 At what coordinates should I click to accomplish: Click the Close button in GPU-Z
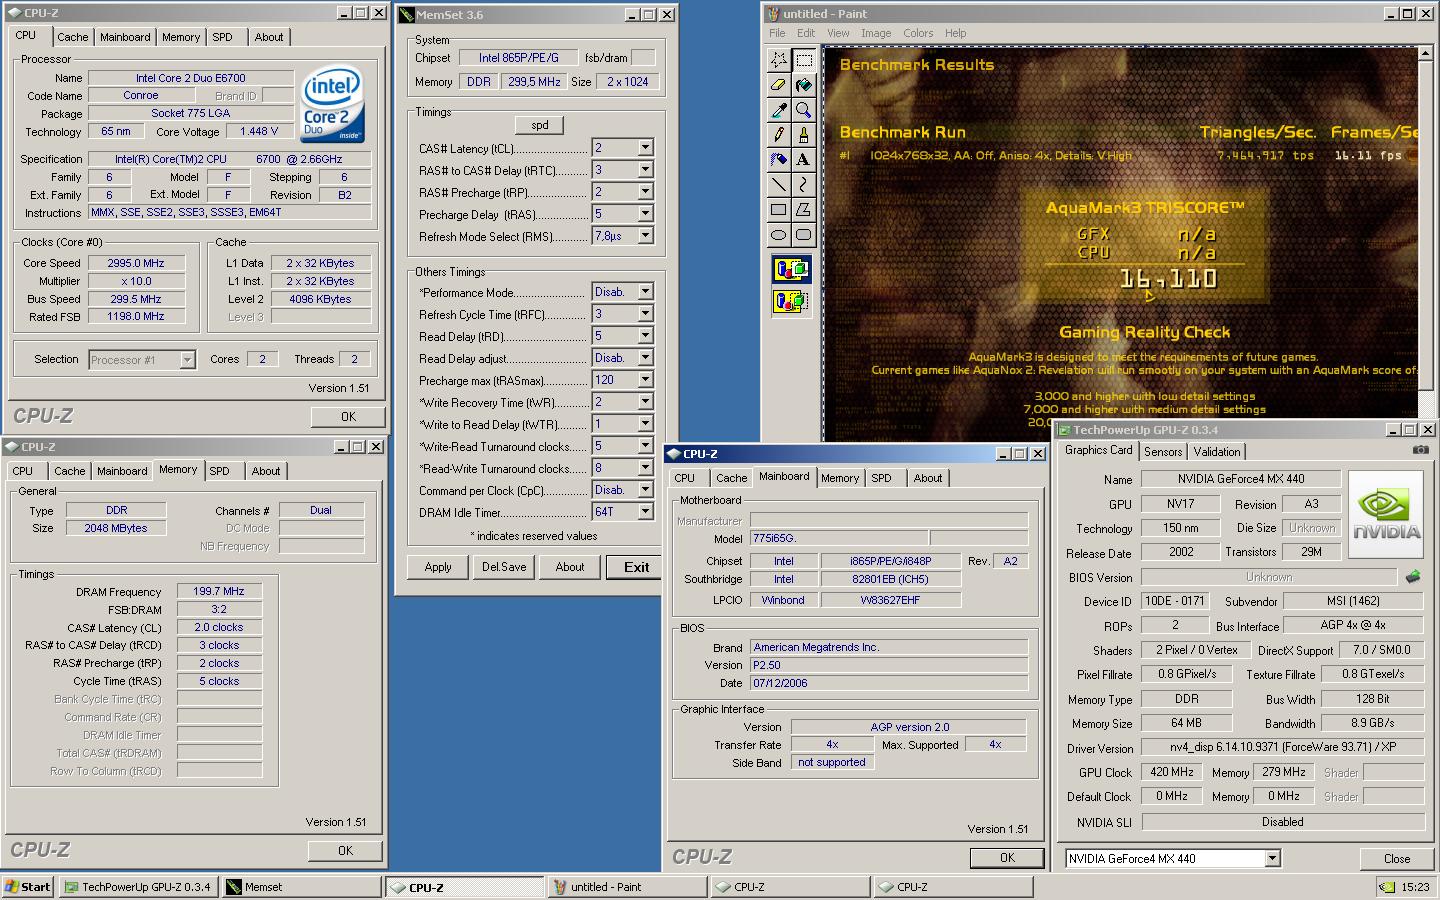(1397, 859)
